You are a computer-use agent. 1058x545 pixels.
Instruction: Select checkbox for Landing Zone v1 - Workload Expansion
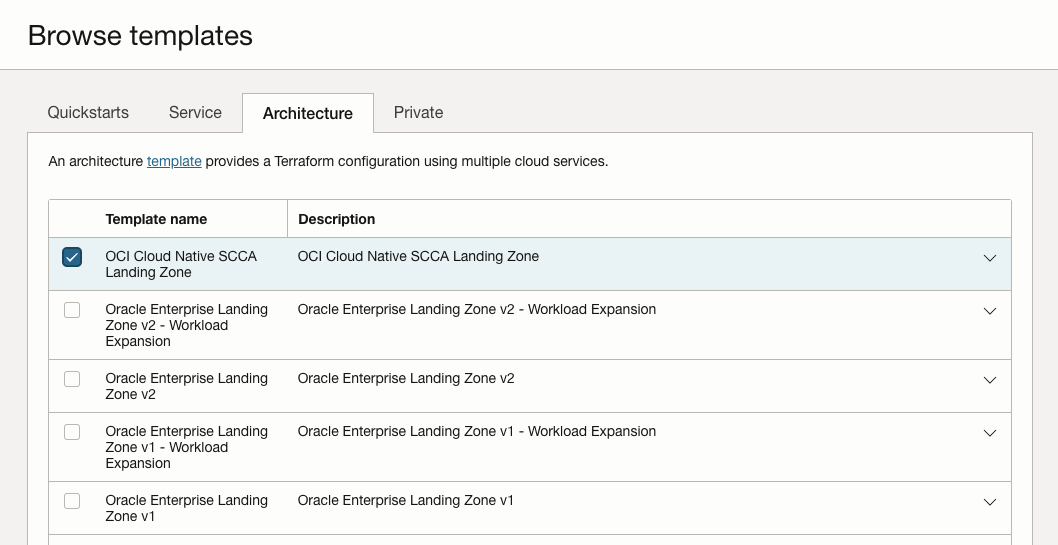72,432
